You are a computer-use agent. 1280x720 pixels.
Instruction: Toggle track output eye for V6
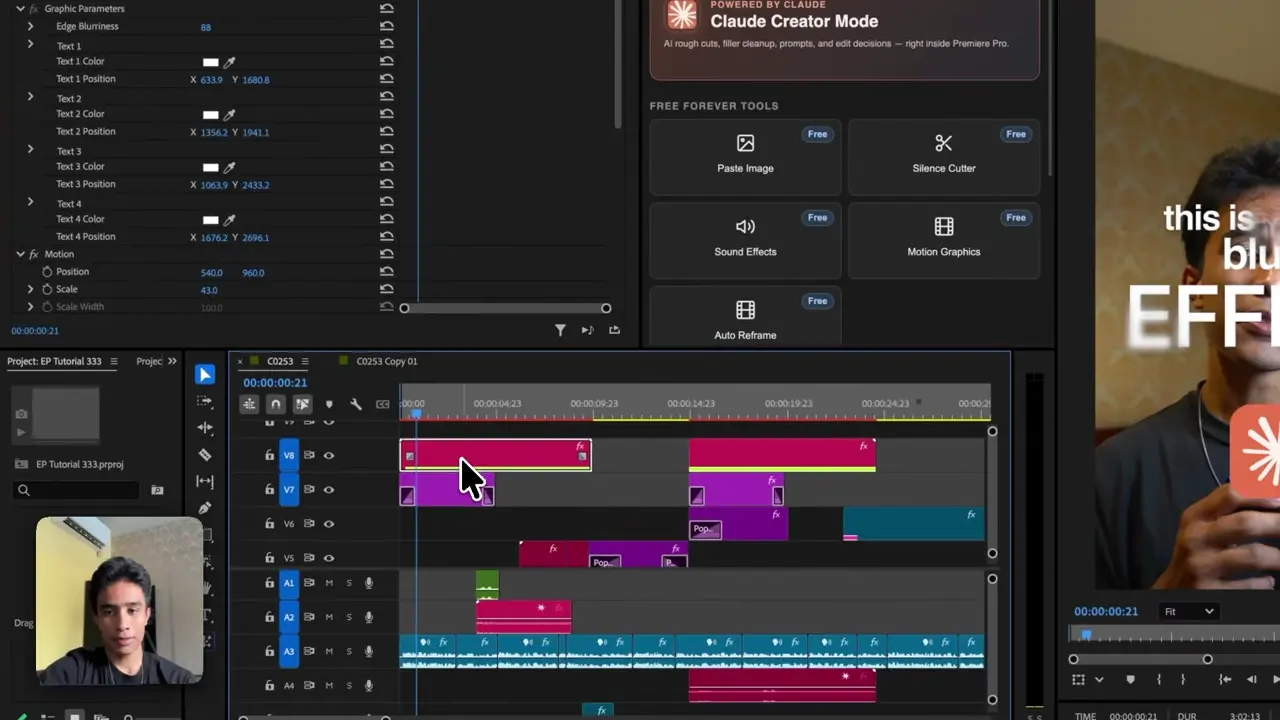[329, 524]
